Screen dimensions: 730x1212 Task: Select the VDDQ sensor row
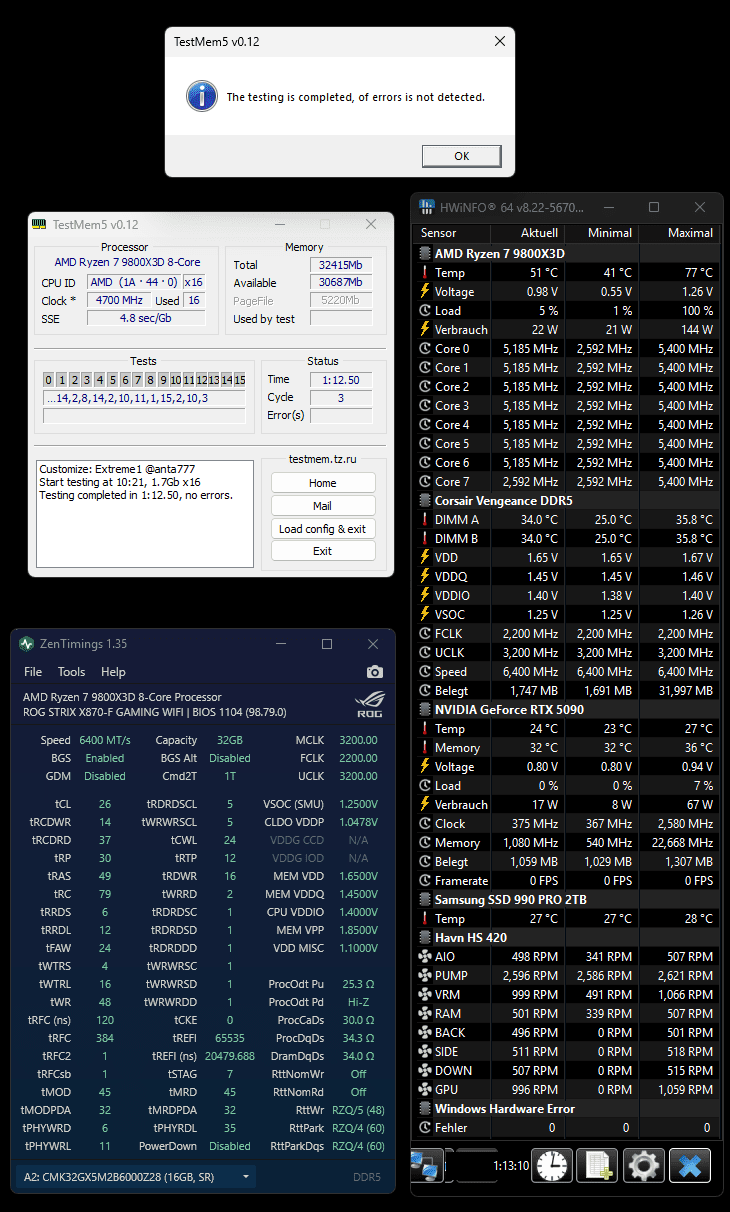(566, 576)
